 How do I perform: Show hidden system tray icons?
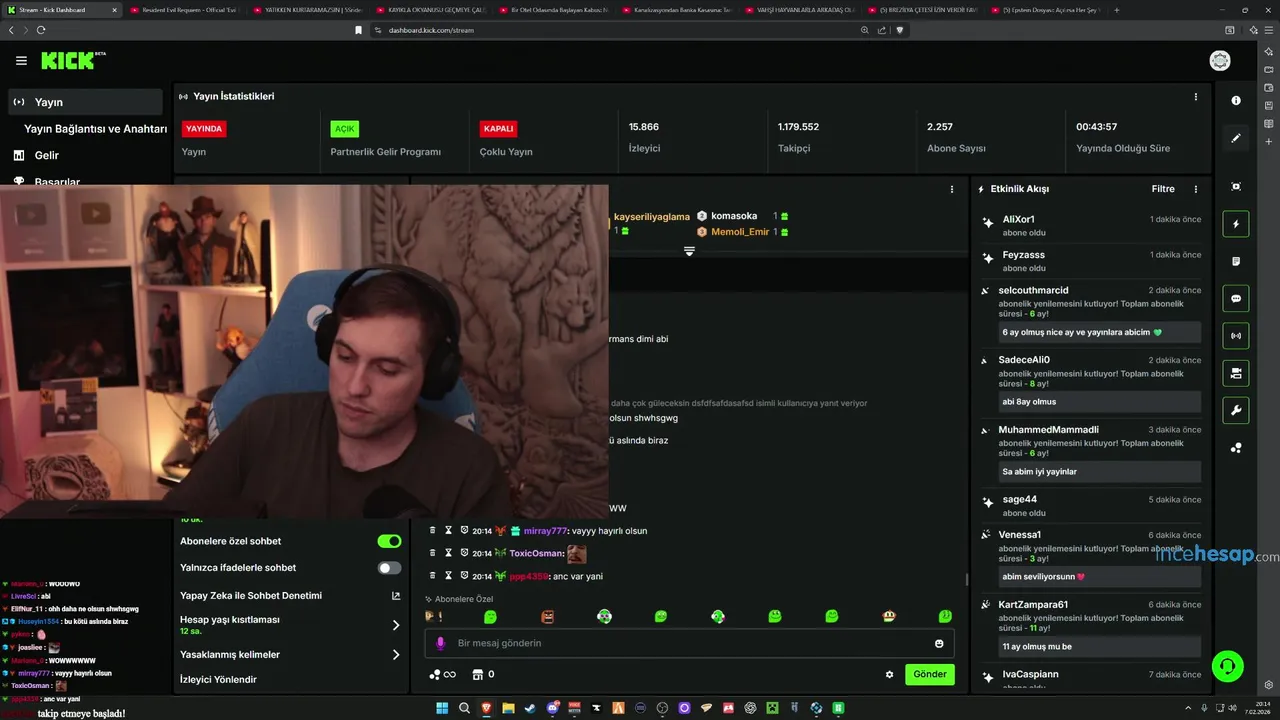(x=1187, y=708)
